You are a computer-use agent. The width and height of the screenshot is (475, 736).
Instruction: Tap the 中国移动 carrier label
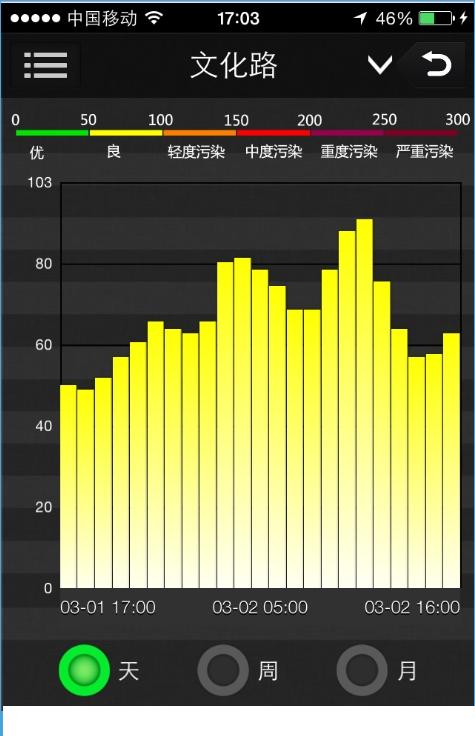click(102, 18)
